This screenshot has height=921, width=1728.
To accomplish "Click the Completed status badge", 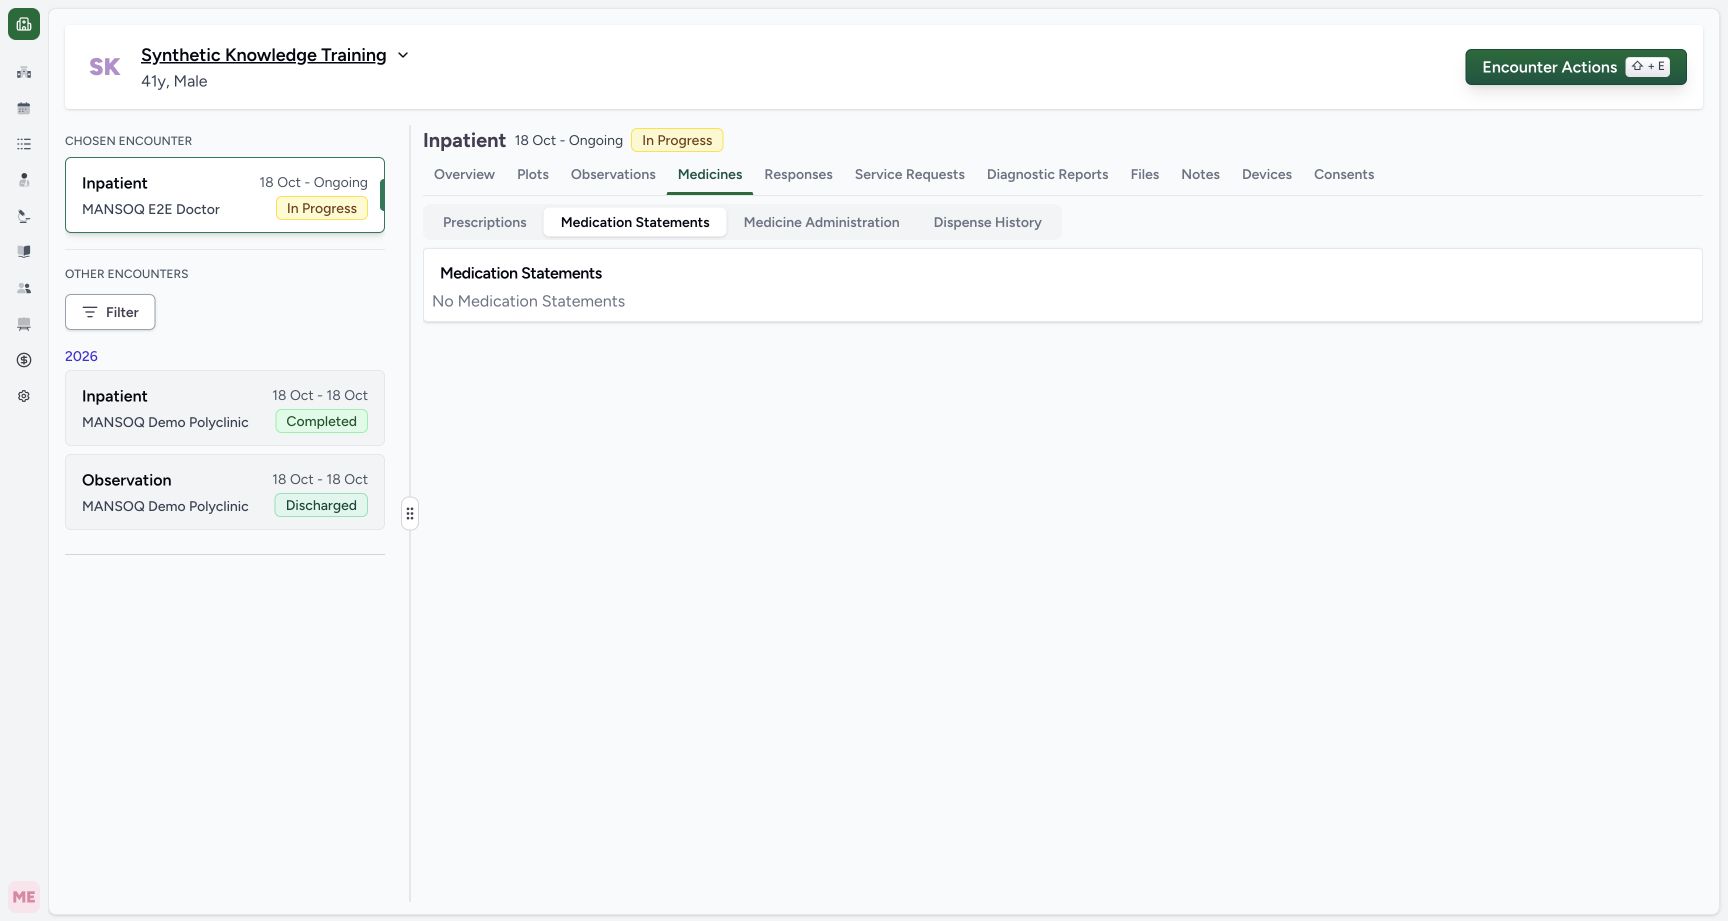I will click(321, 421).
